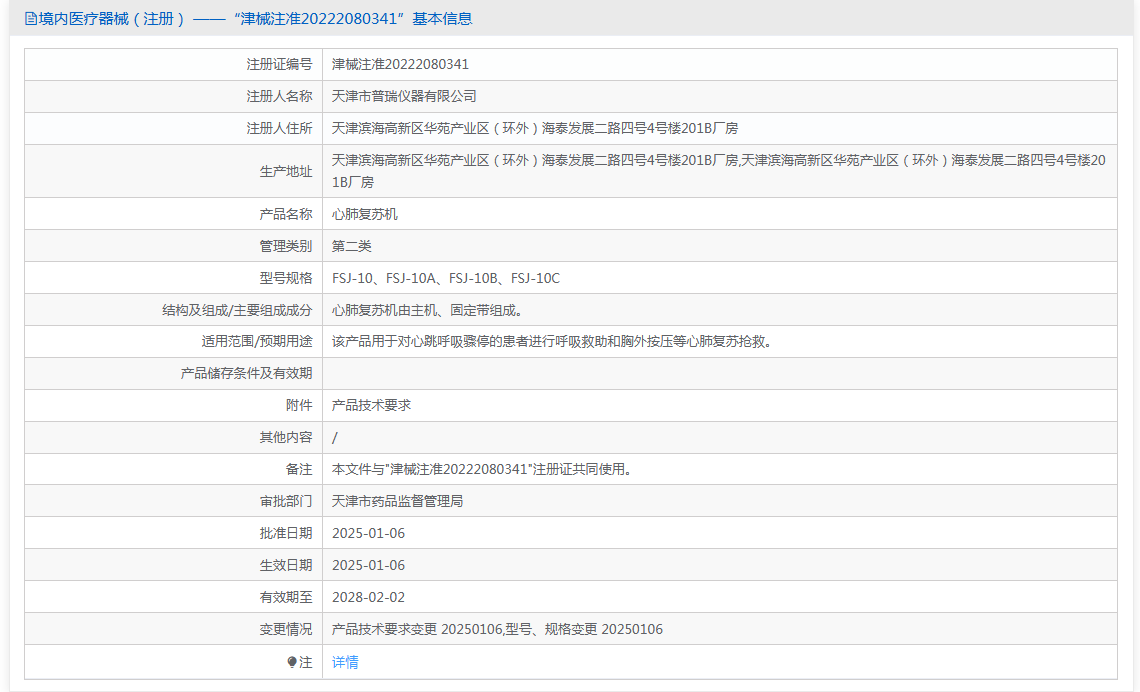Viewport: 1140px width, 692px height.
Task: Click the slash value in 其他内容 row
Action: coord(335,438)
